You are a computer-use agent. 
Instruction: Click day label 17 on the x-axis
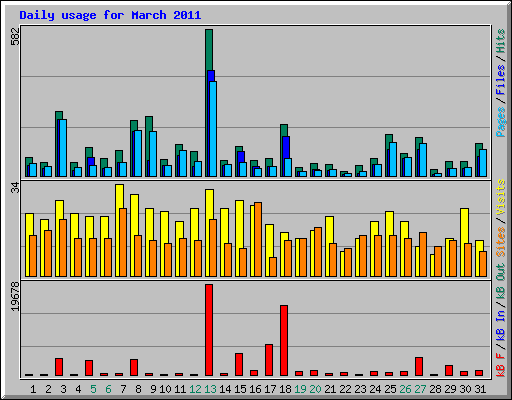pos(270,389)
